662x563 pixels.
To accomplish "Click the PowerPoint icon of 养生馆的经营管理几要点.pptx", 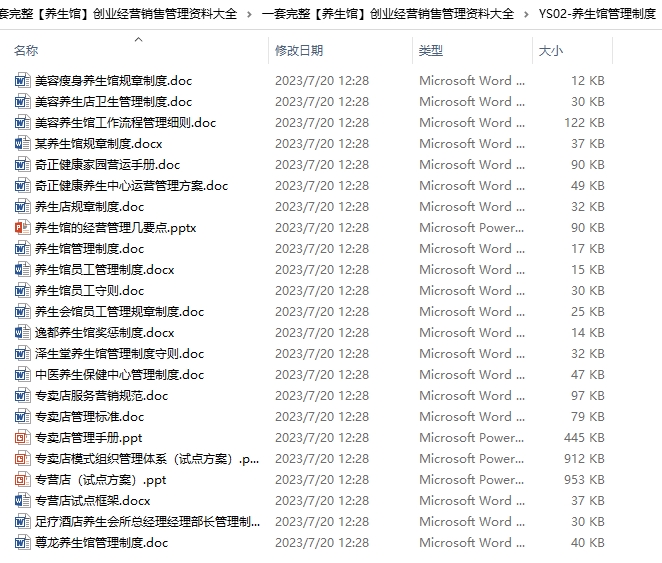I will pyautogui.click(x=23, y=227).
